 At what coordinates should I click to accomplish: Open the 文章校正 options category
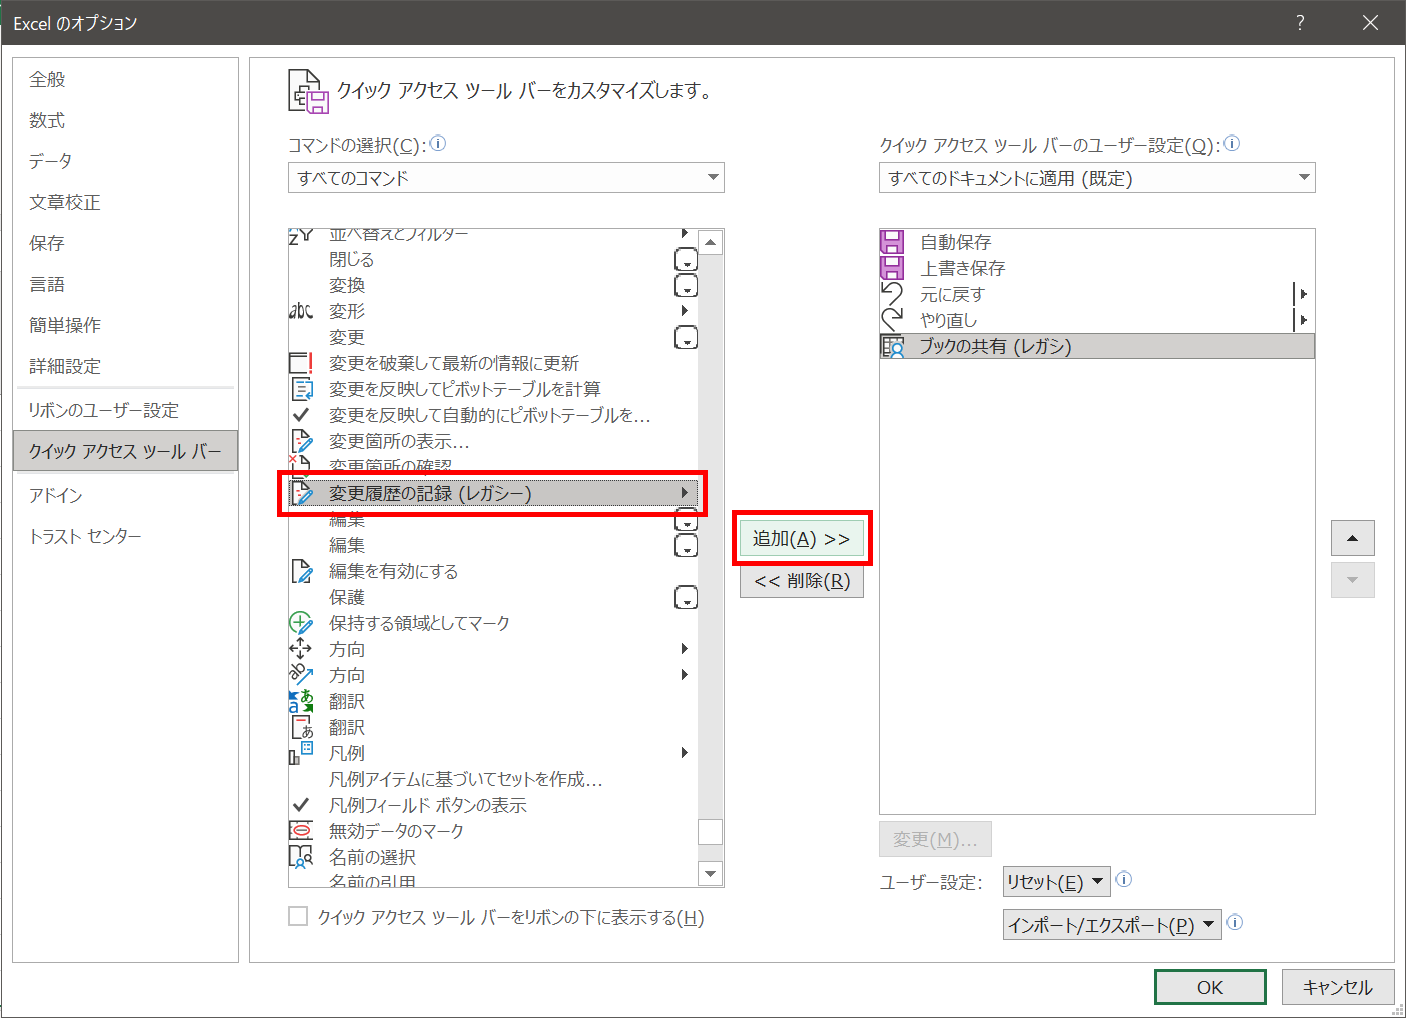click(126, 202)
